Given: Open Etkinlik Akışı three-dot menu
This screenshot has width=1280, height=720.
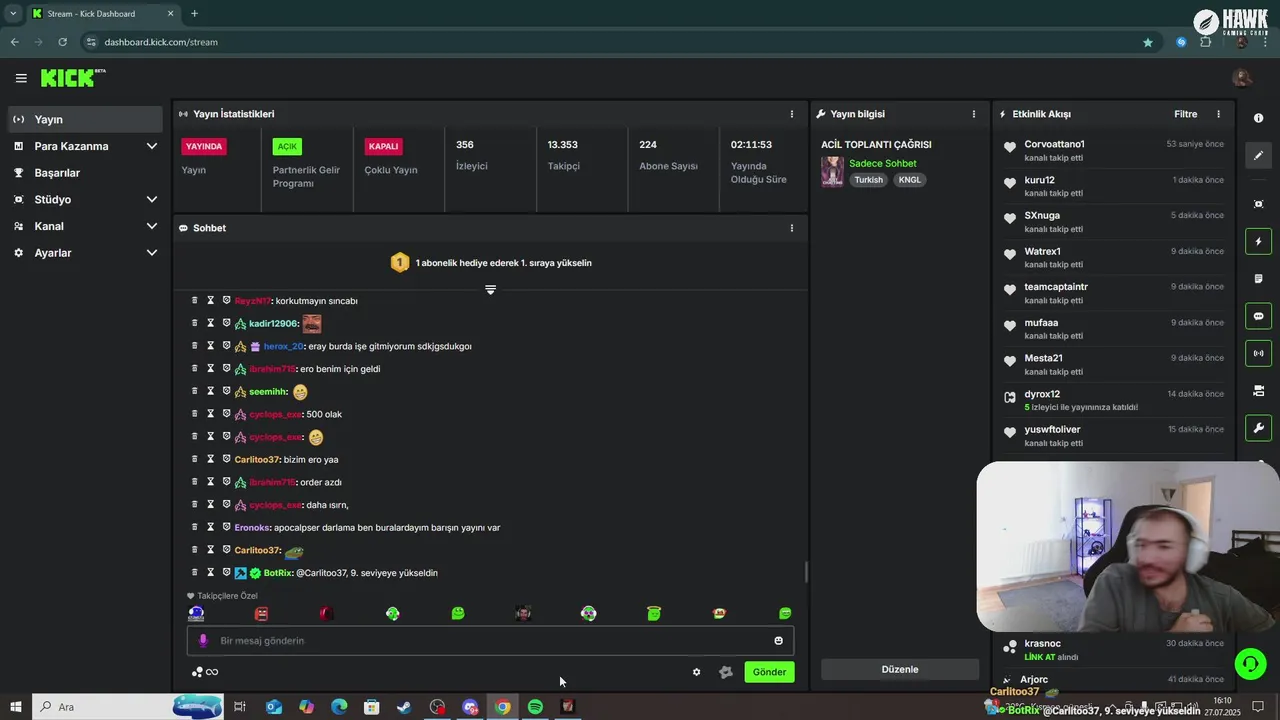Looking at the screenshot, I should (1218, 114).
